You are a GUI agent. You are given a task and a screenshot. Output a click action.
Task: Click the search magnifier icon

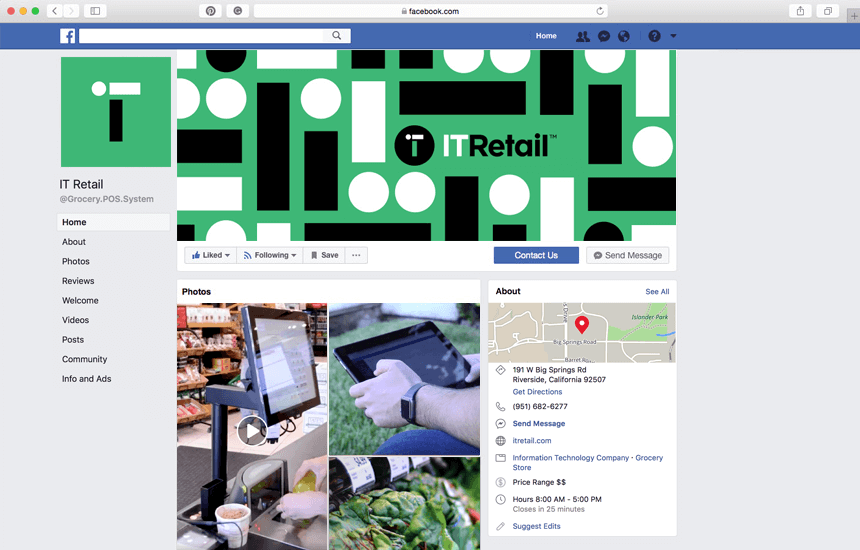(337, 36)
